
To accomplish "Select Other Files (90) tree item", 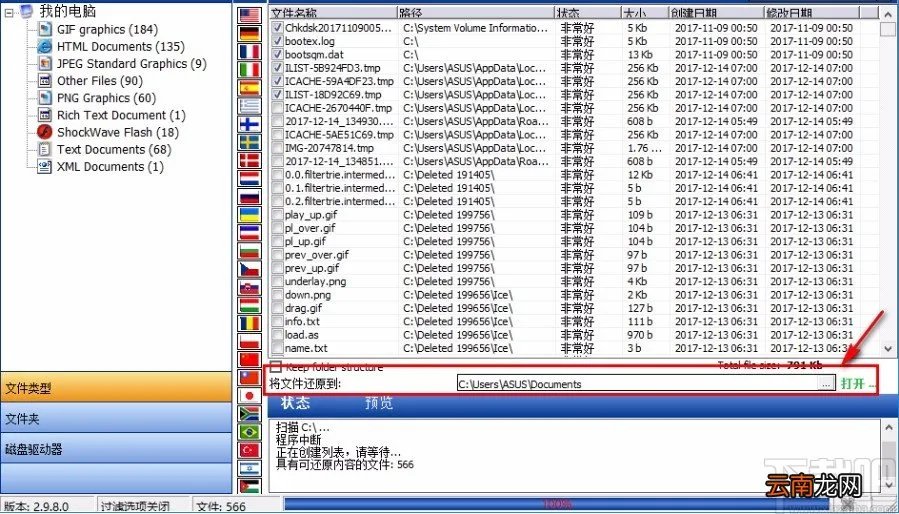I will (x=100, y=81).
